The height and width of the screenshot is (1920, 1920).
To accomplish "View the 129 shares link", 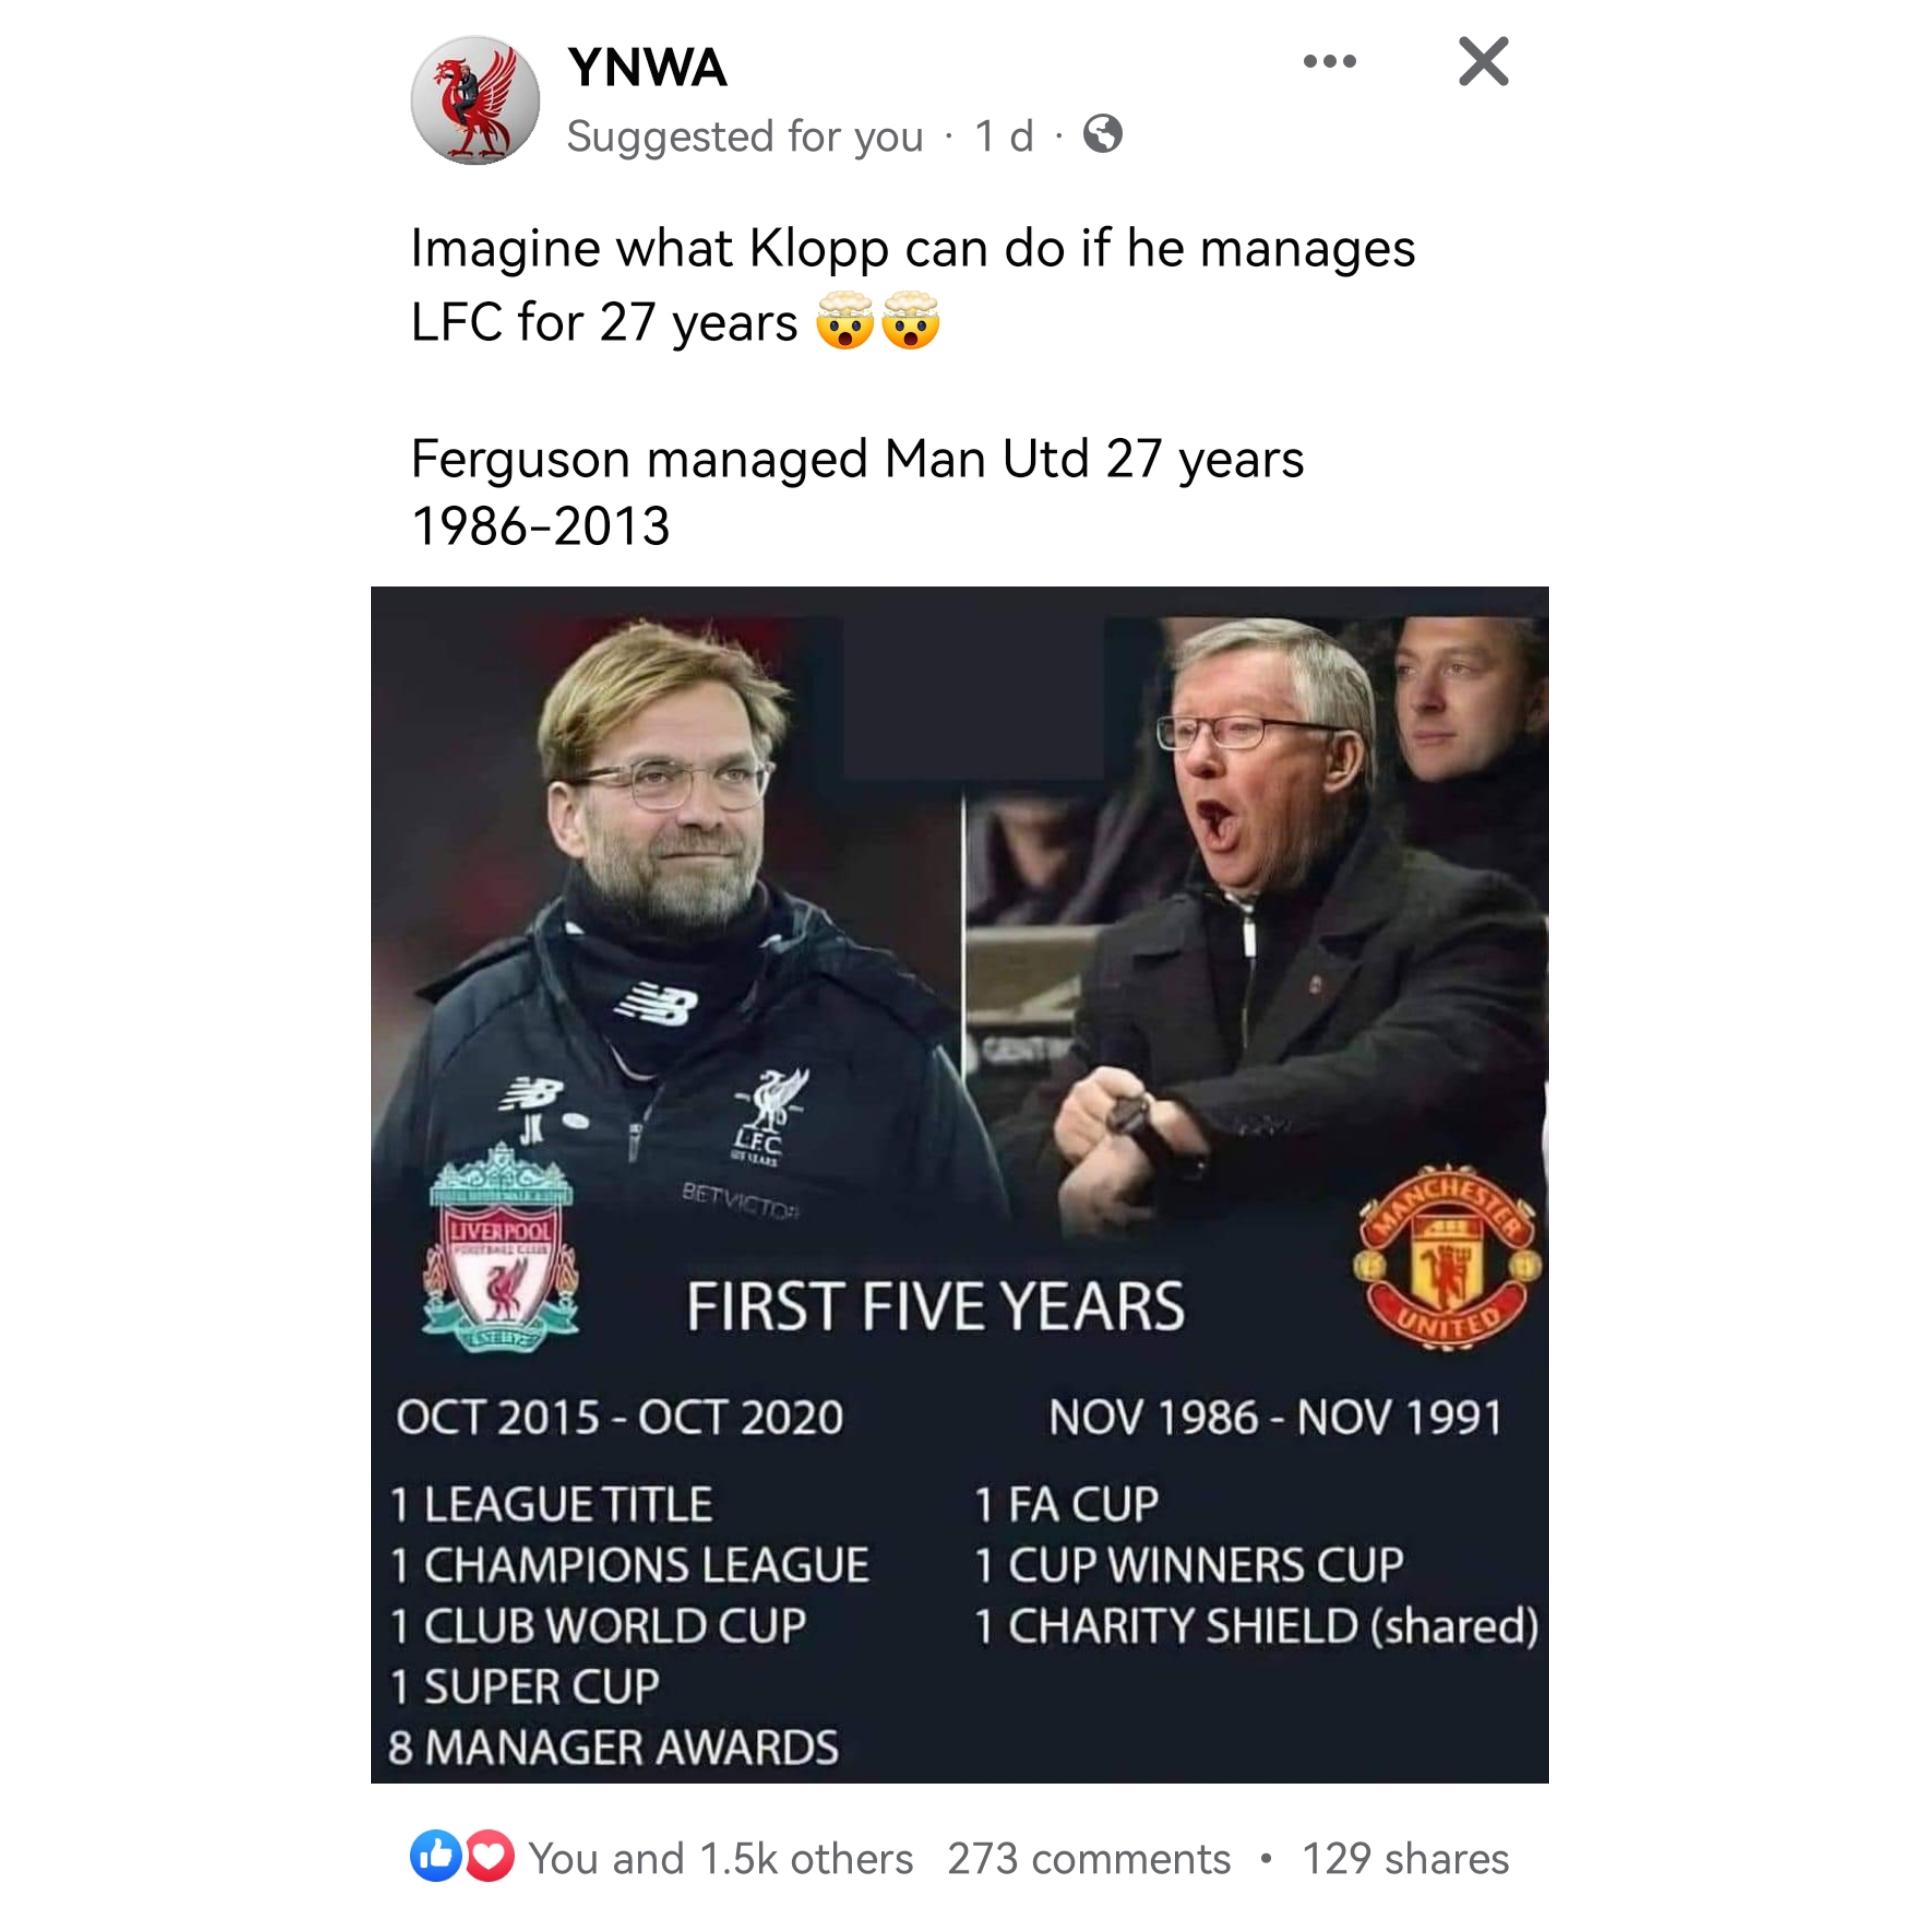I will (x=1405, y=1858).
